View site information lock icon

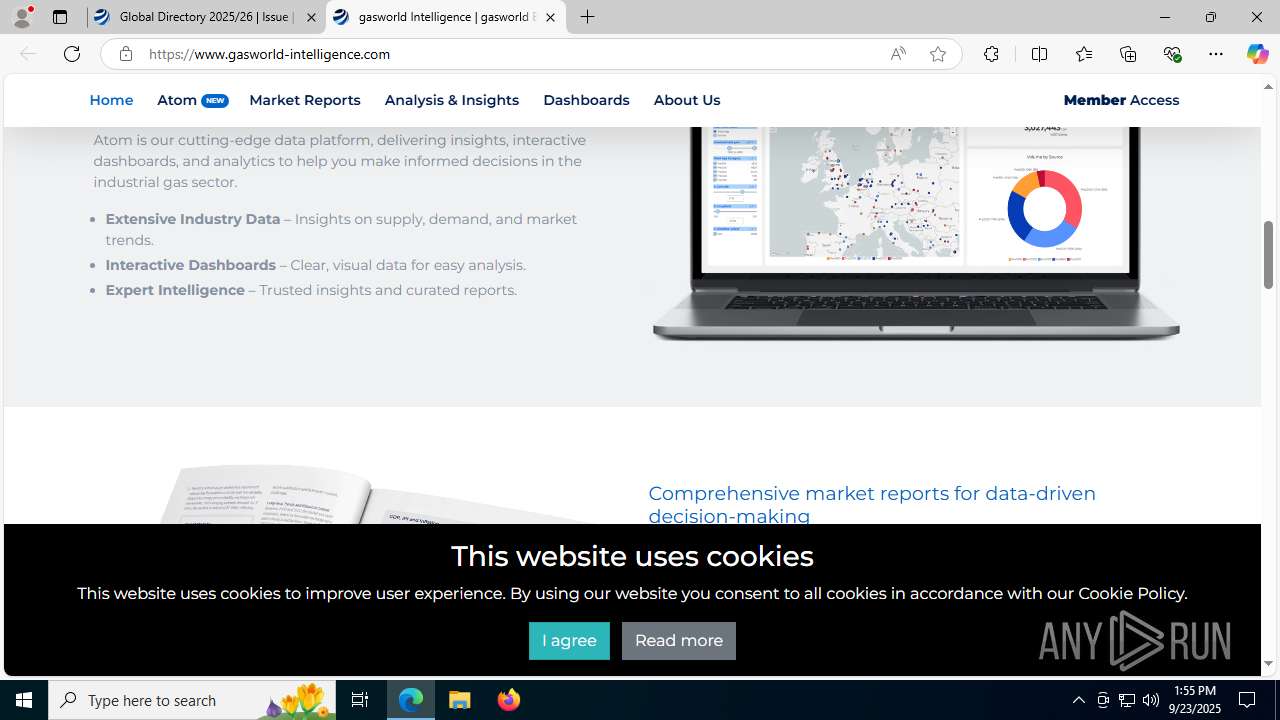[126, 54]
